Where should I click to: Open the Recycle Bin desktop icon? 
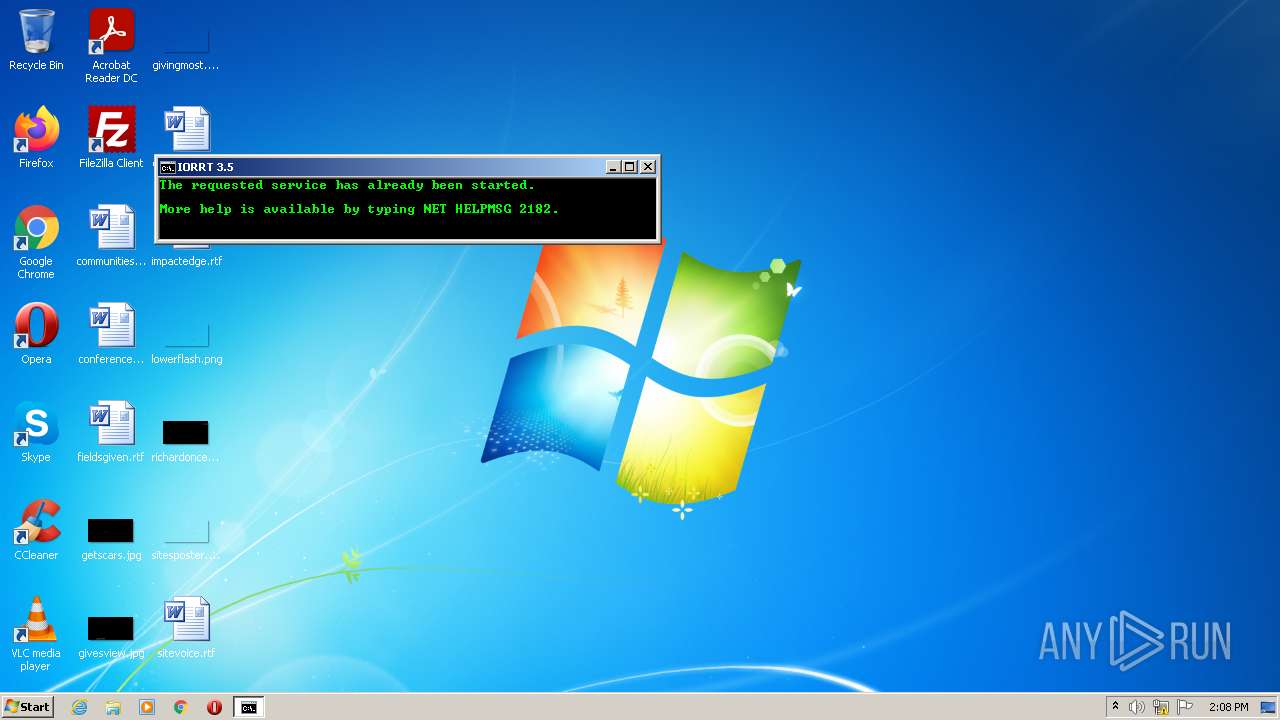[36, 40]
